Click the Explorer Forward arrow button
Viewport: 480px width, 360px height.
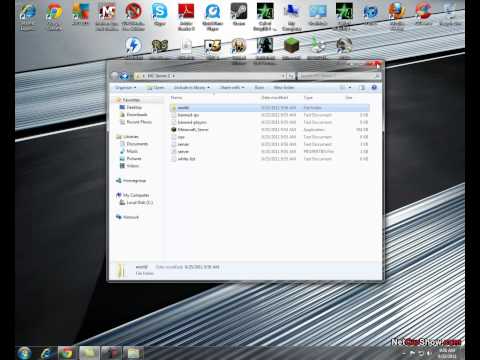click(x=124, y=76)
